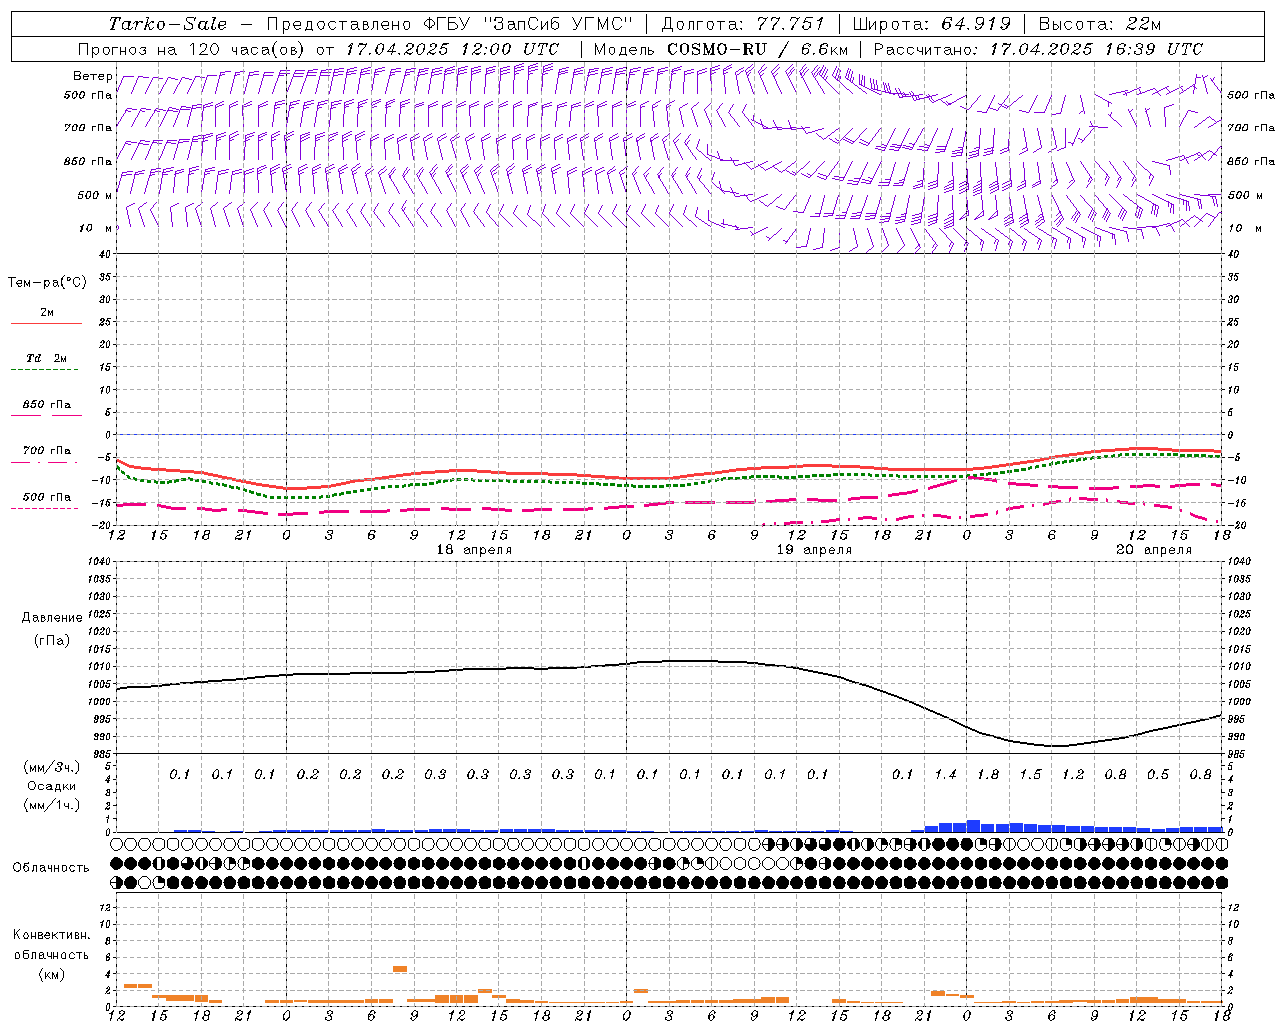Click the highest orange convective cloud bar
The image size is (1280, 1024).
click(400, 968)
